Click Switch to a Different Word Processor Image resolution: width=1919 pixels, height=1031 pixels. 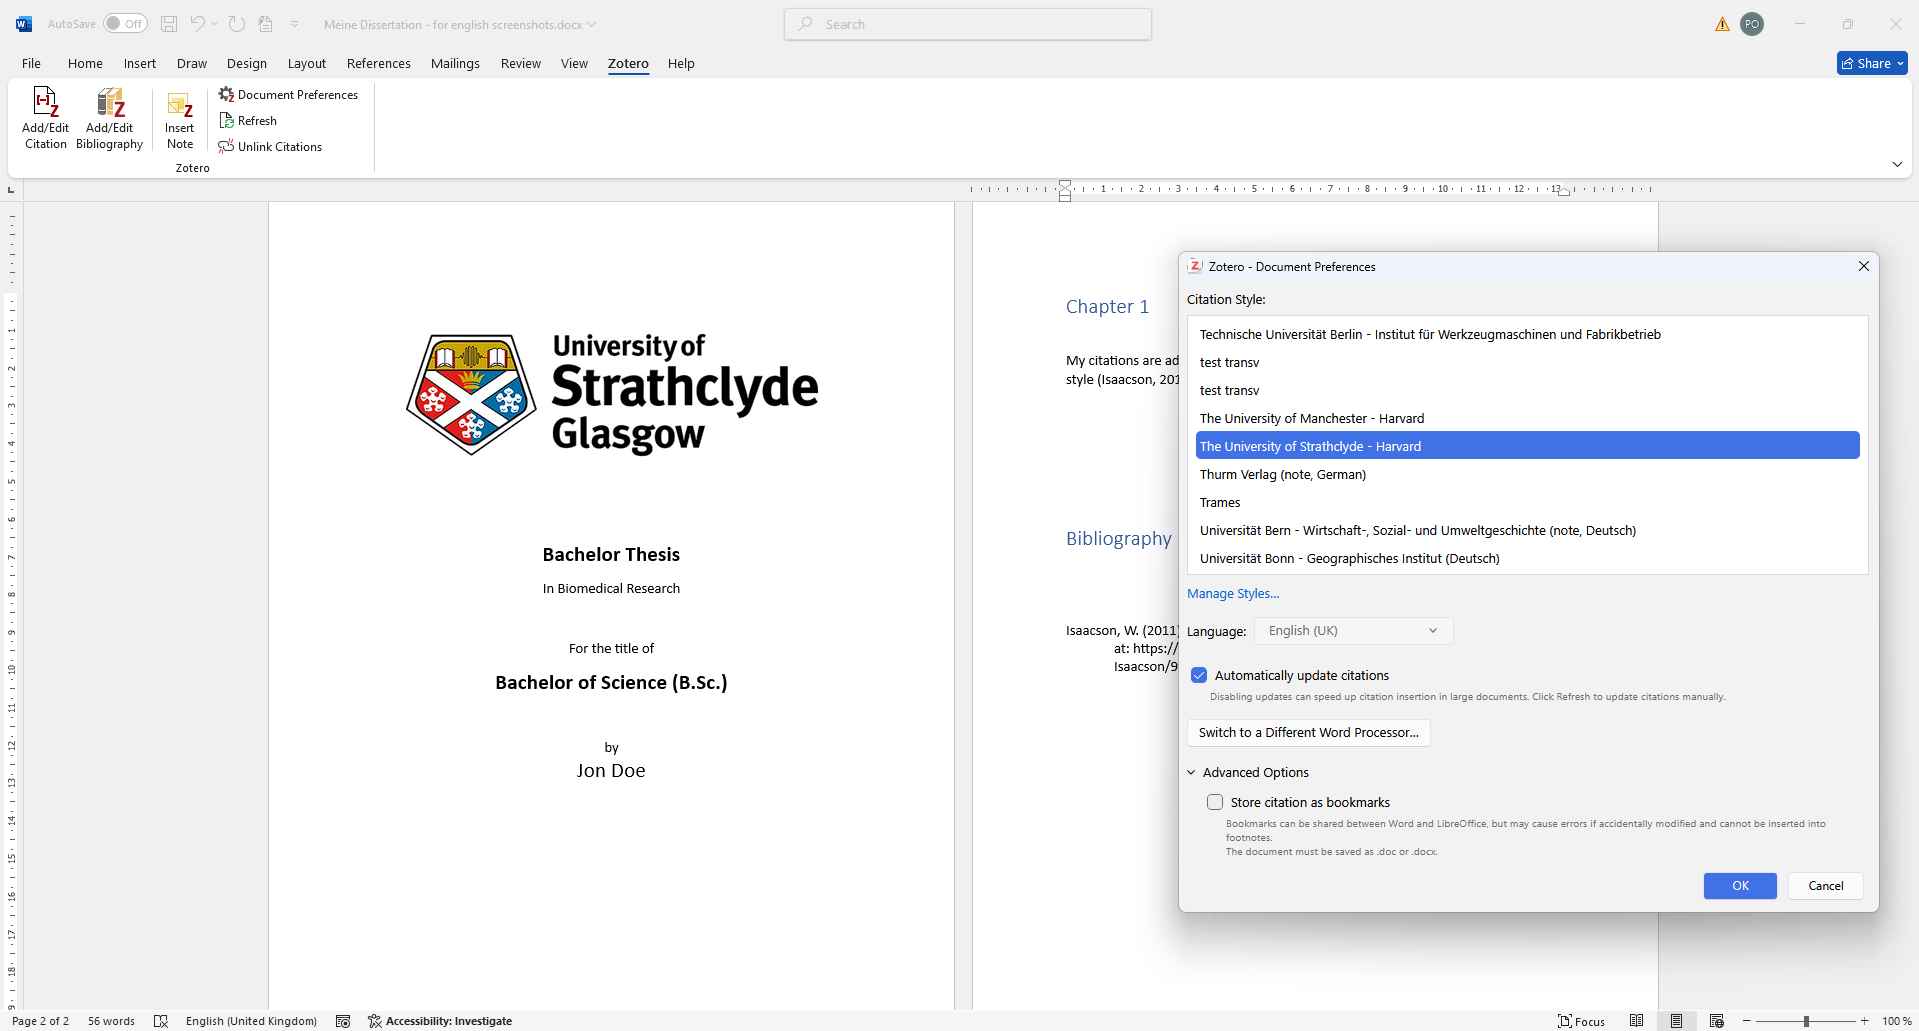coord(1308,733)
